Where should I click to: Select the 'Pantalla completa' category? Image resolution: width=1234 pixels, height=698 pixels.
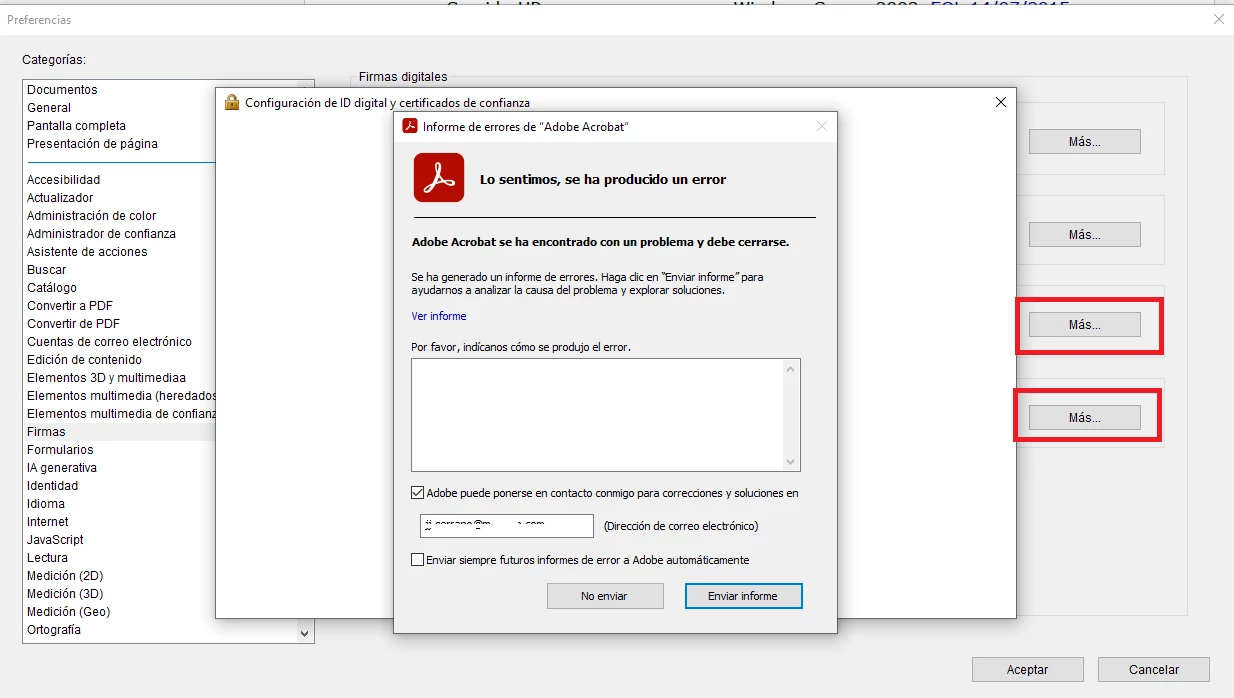(x=76, y=126)
